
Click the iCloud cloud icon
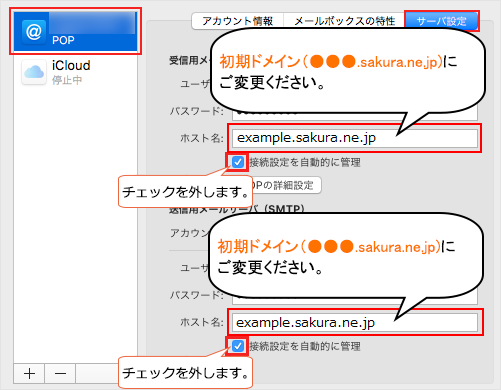point(34,72)
